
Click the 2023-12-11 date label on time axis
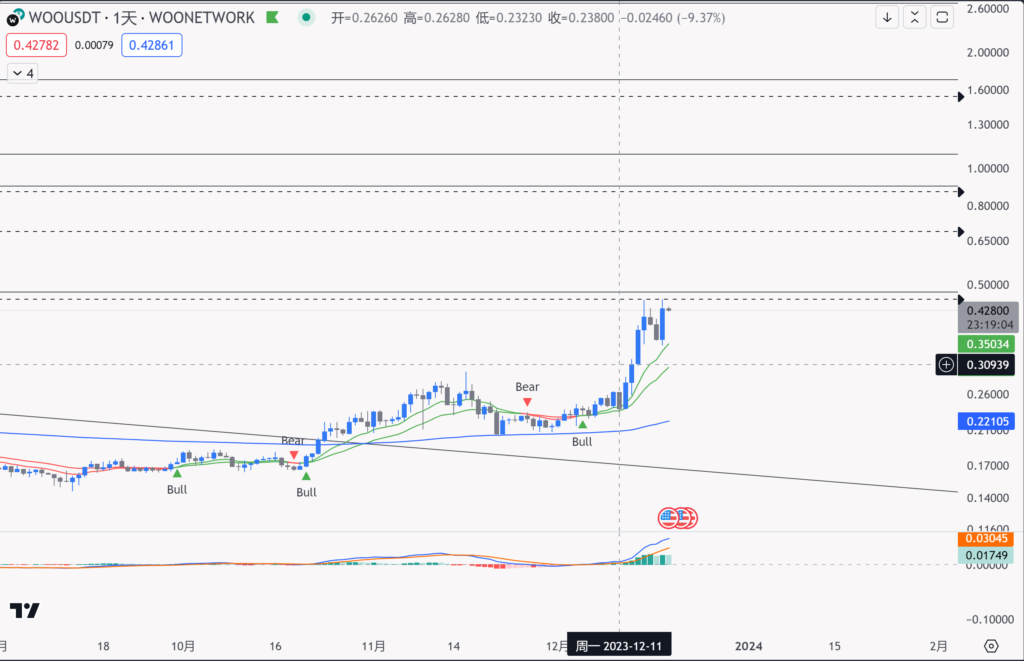click(619, 645)
